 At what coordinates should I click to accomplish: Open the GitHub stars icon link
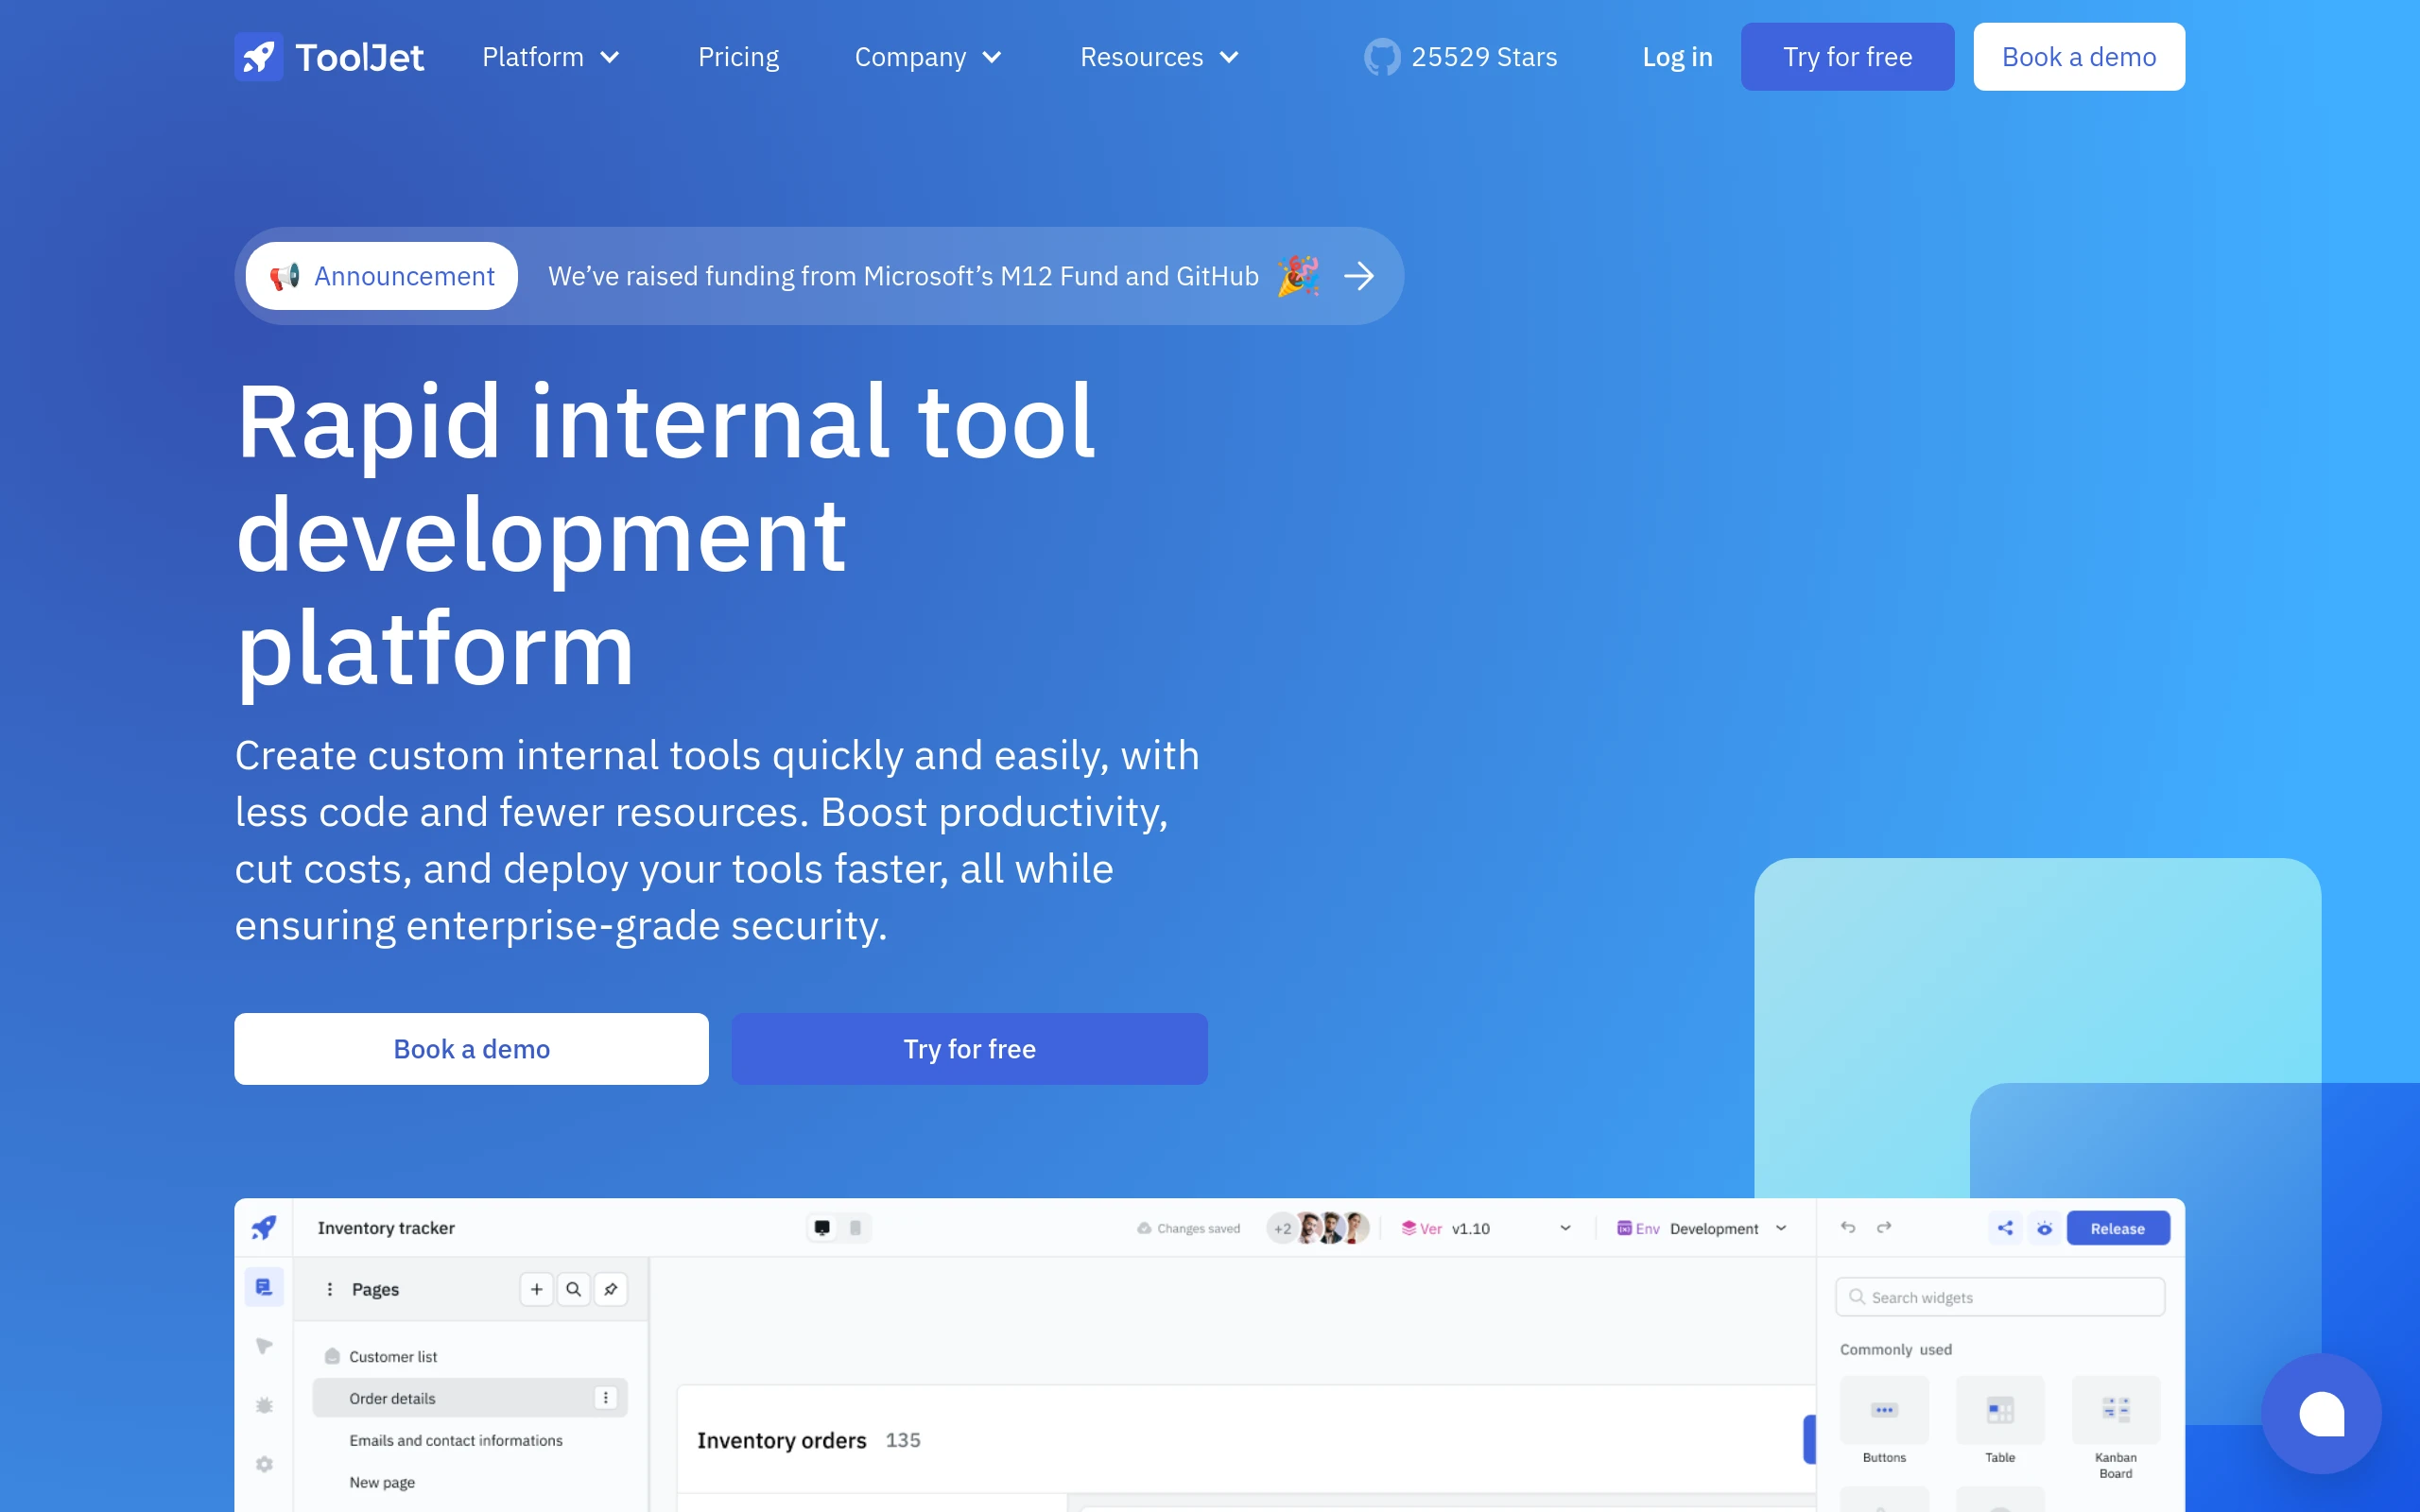coord(1382,57)
